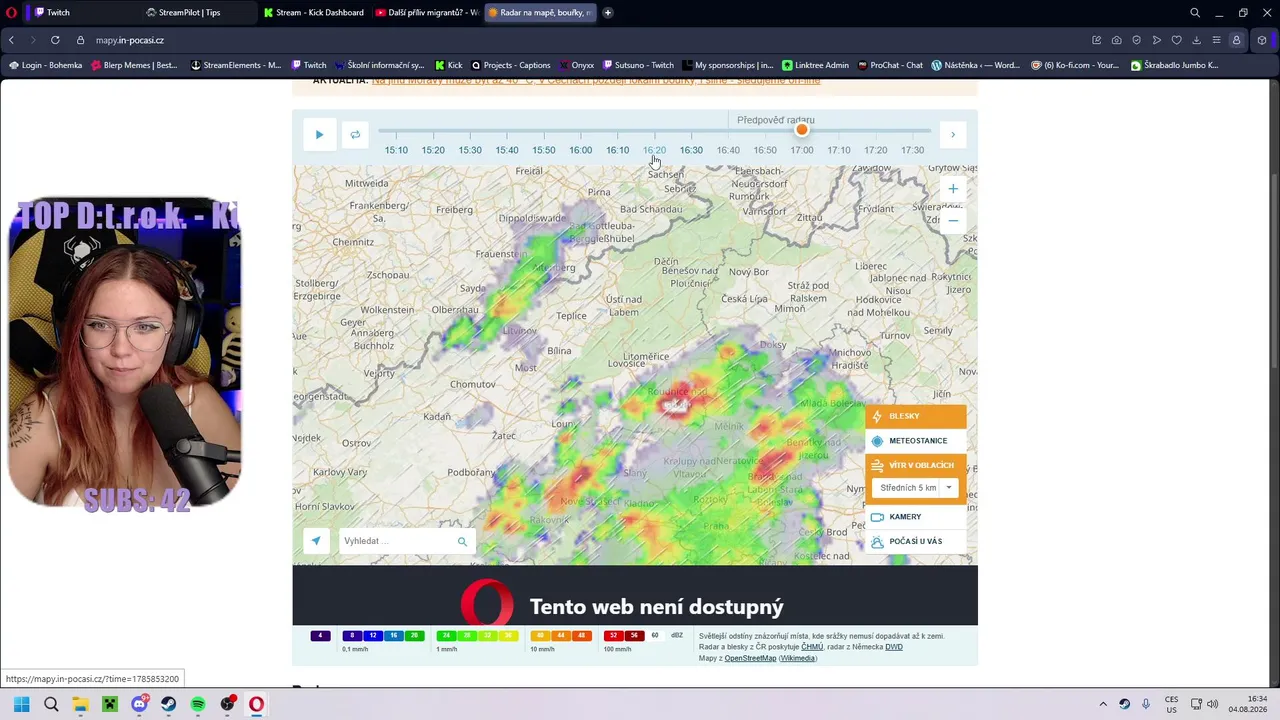Open the Opera profile account icon
Screen dimensions: 1280x720
point(1236,40)
